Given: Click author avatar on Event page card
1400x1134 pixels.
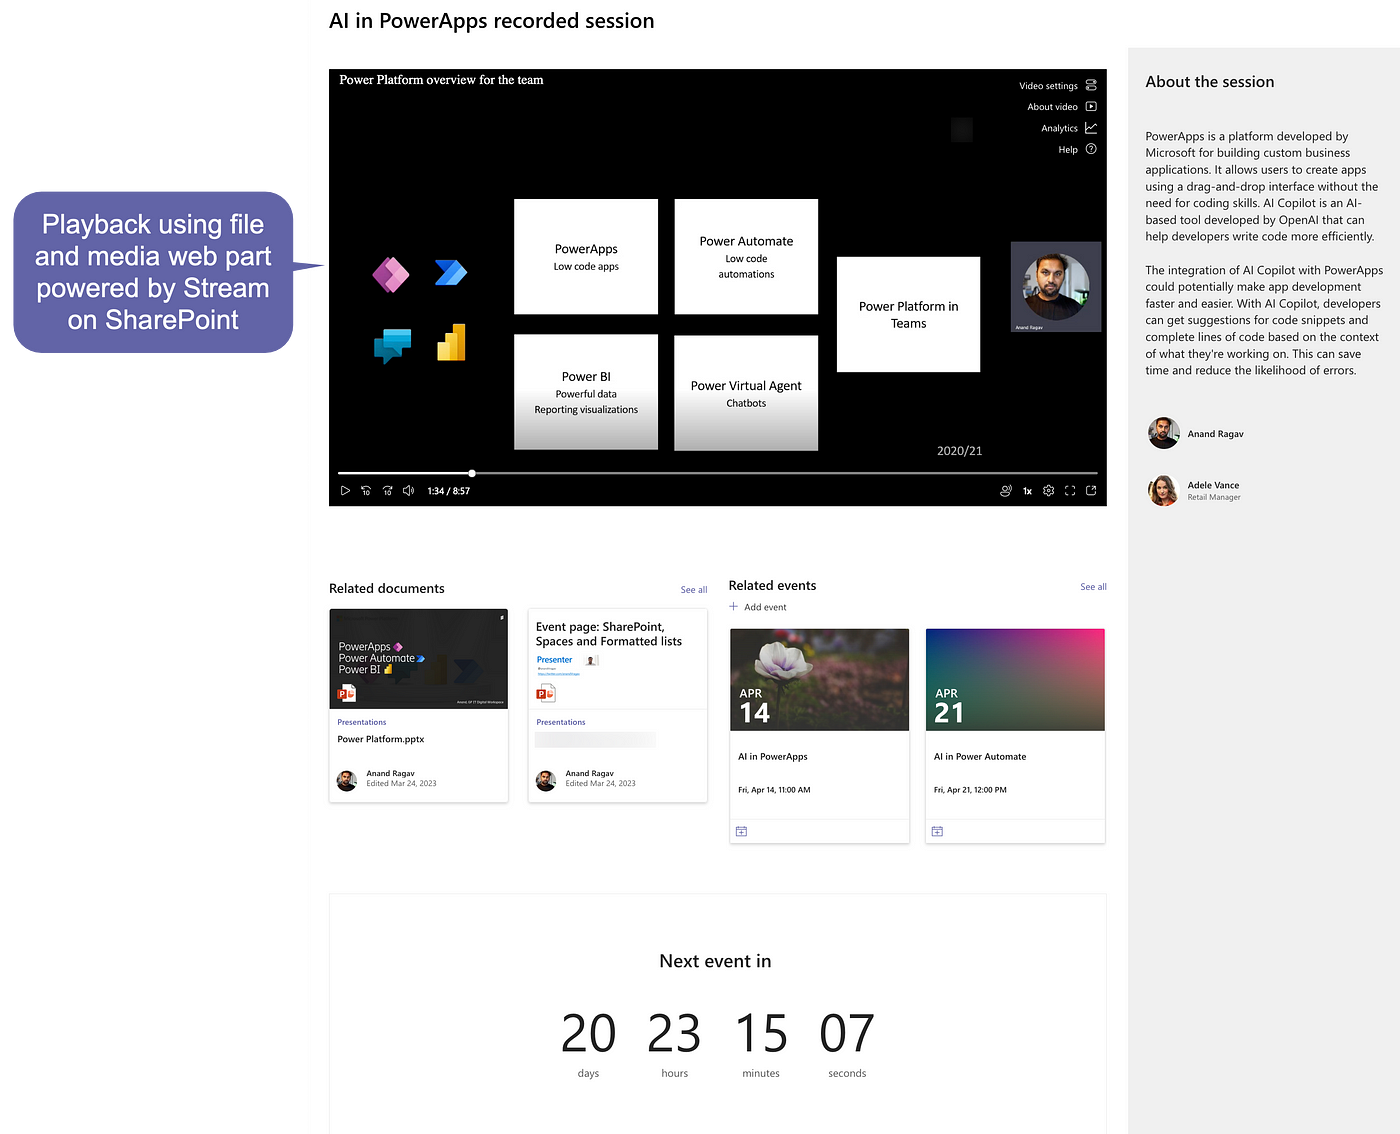Looking at the screenshot, I should point(546,781).
